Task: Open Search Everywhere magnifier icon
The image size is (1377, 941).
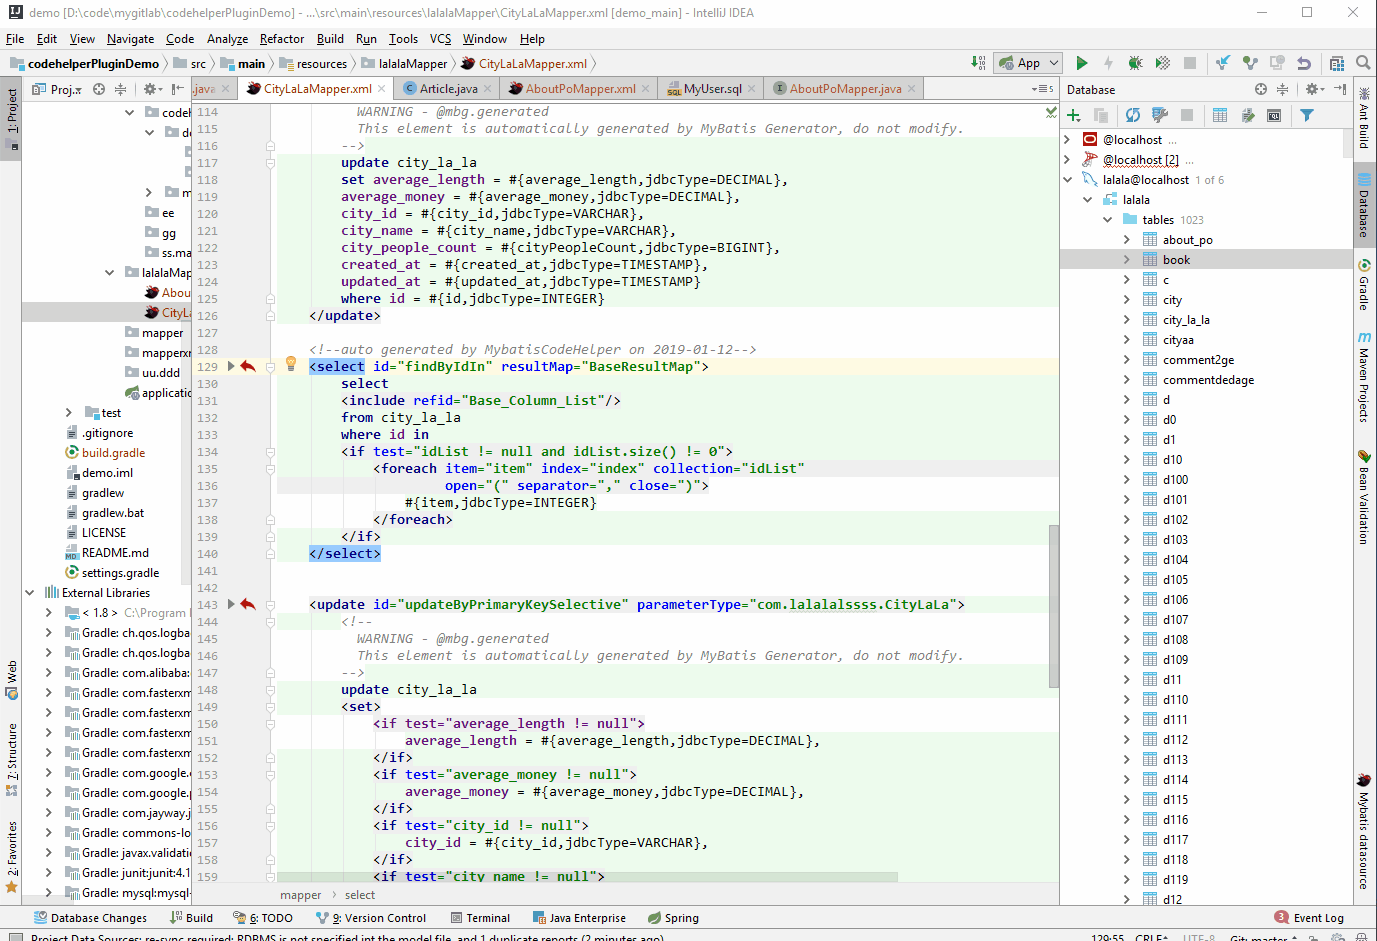Action: 1362,63
